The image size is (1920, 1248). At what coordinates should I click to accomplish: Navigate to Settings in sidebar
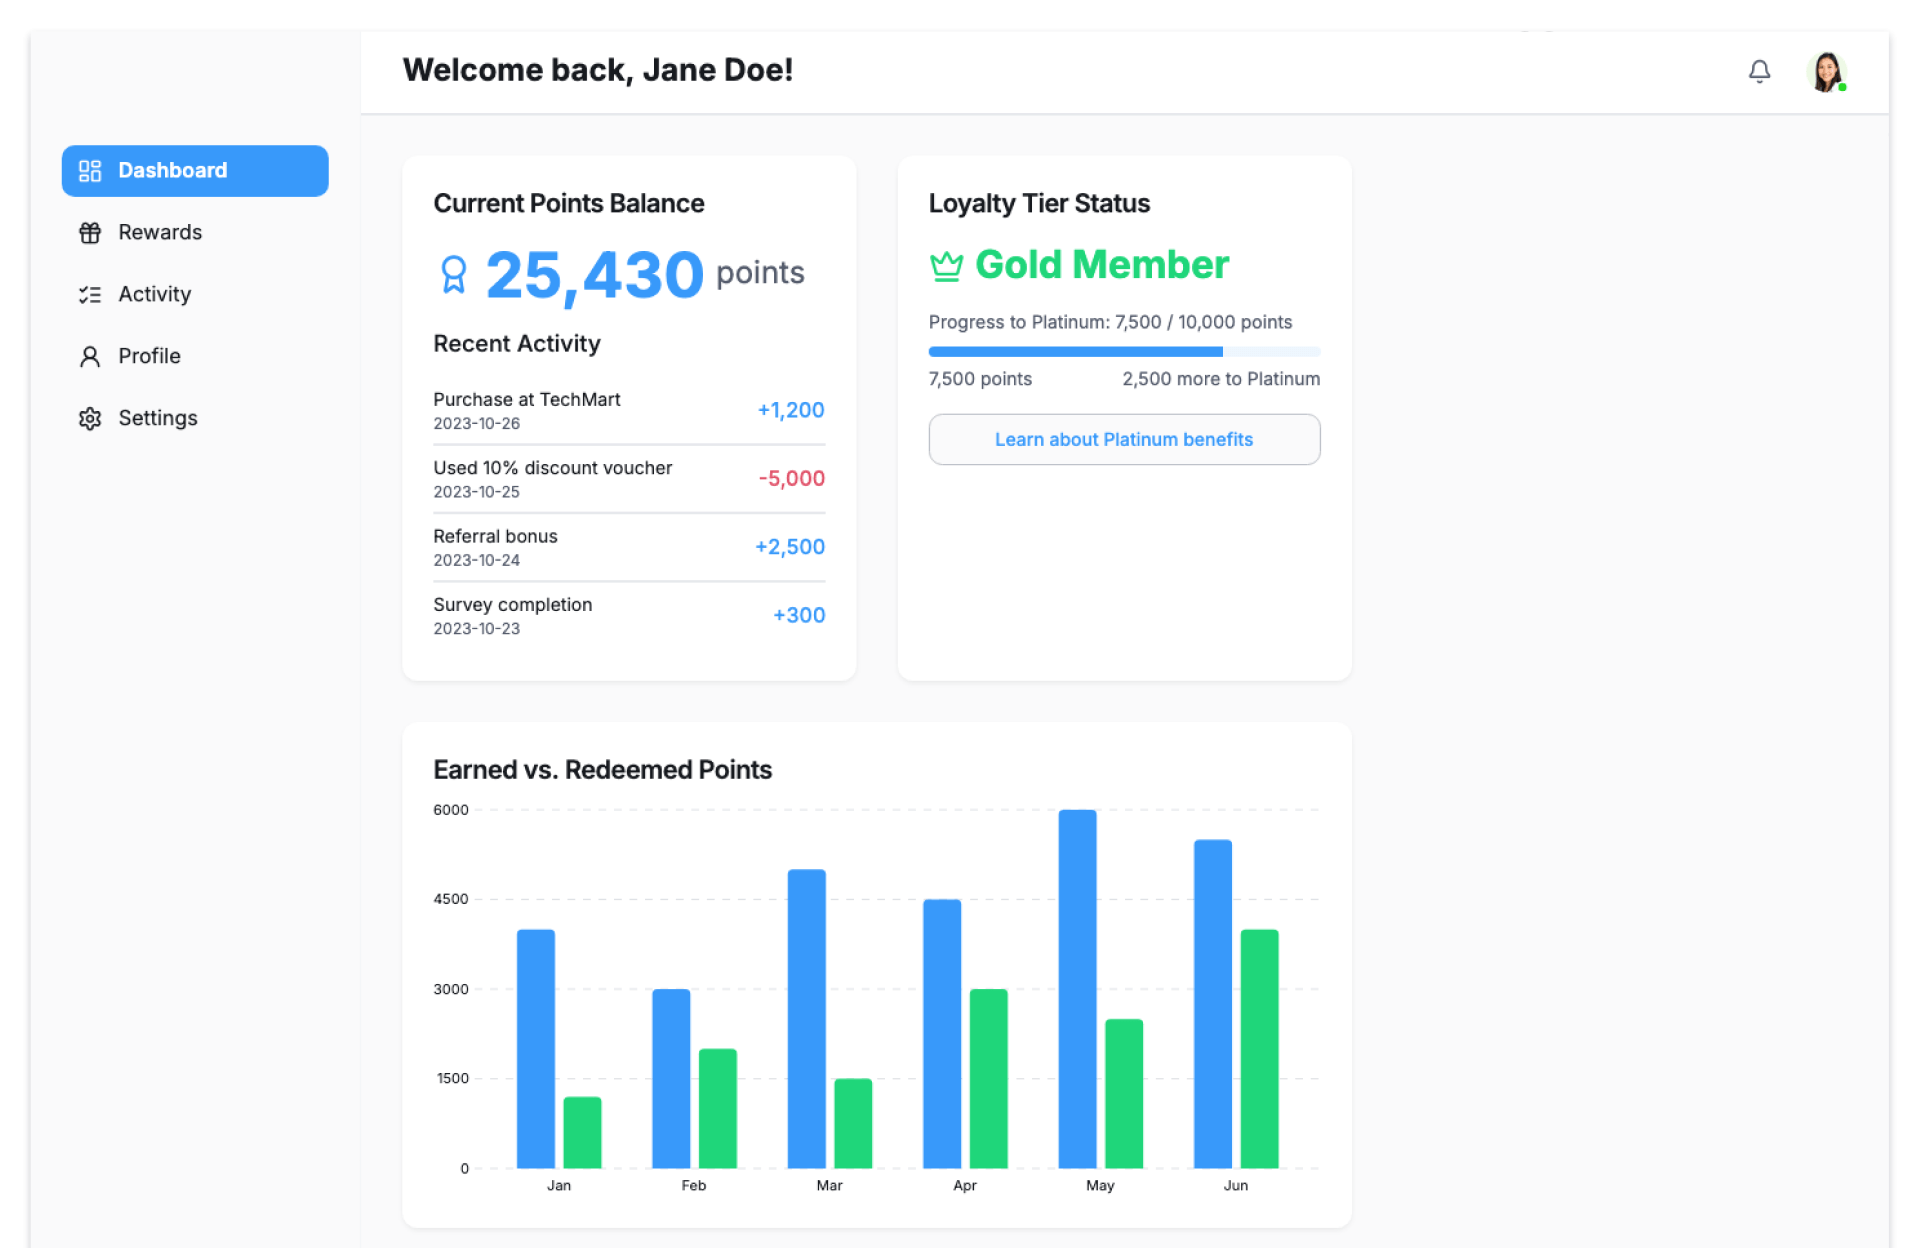coord(157,419)
